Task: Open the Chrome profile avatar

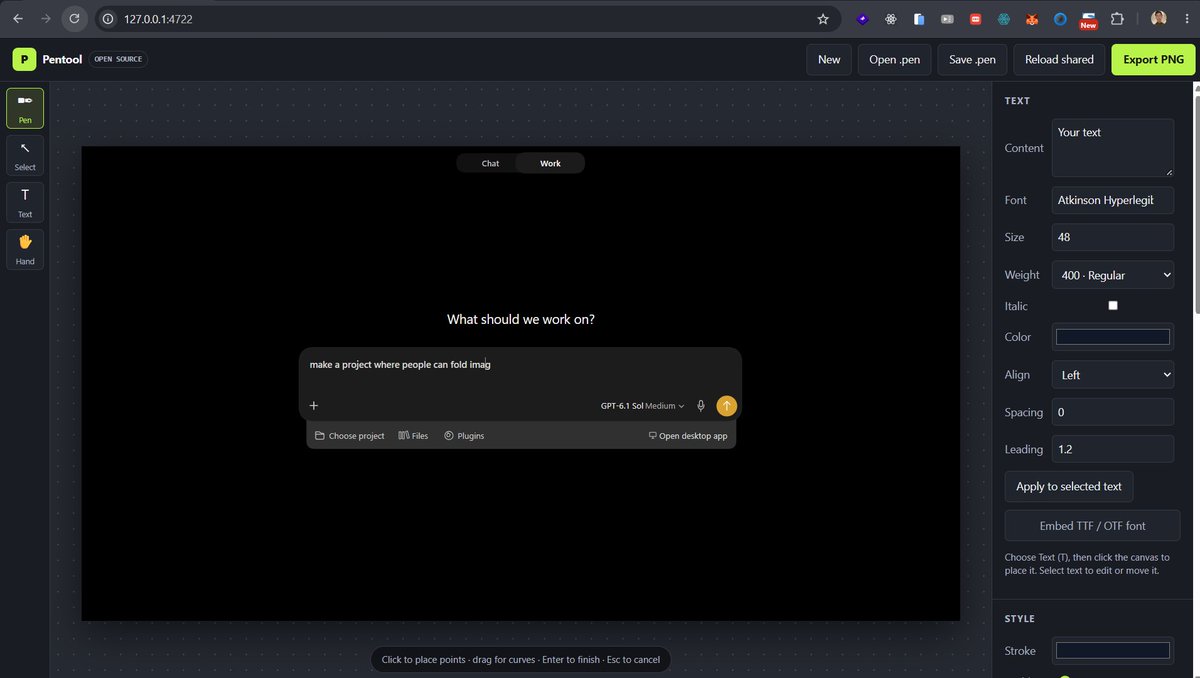Action: [x=1158, y=18]
